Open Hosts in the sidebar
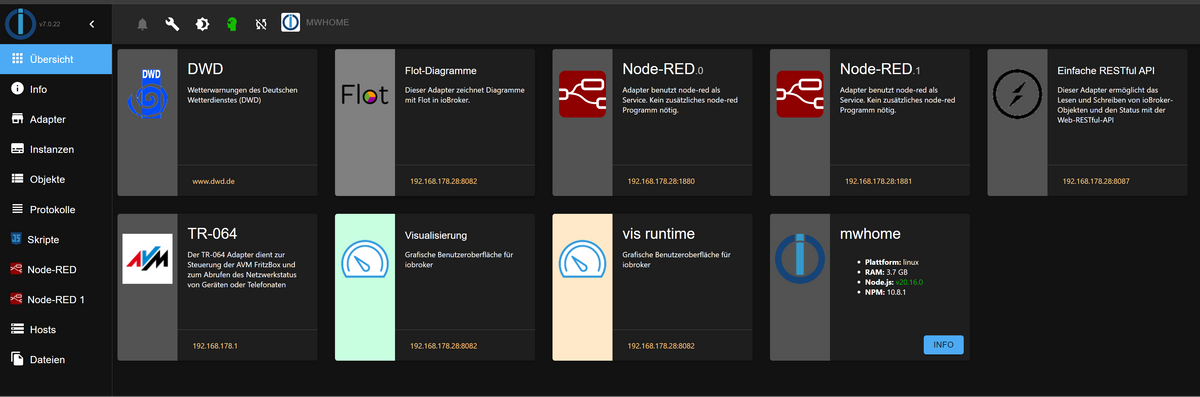Viewport: 1200px width, 397px height. point(56,329)
